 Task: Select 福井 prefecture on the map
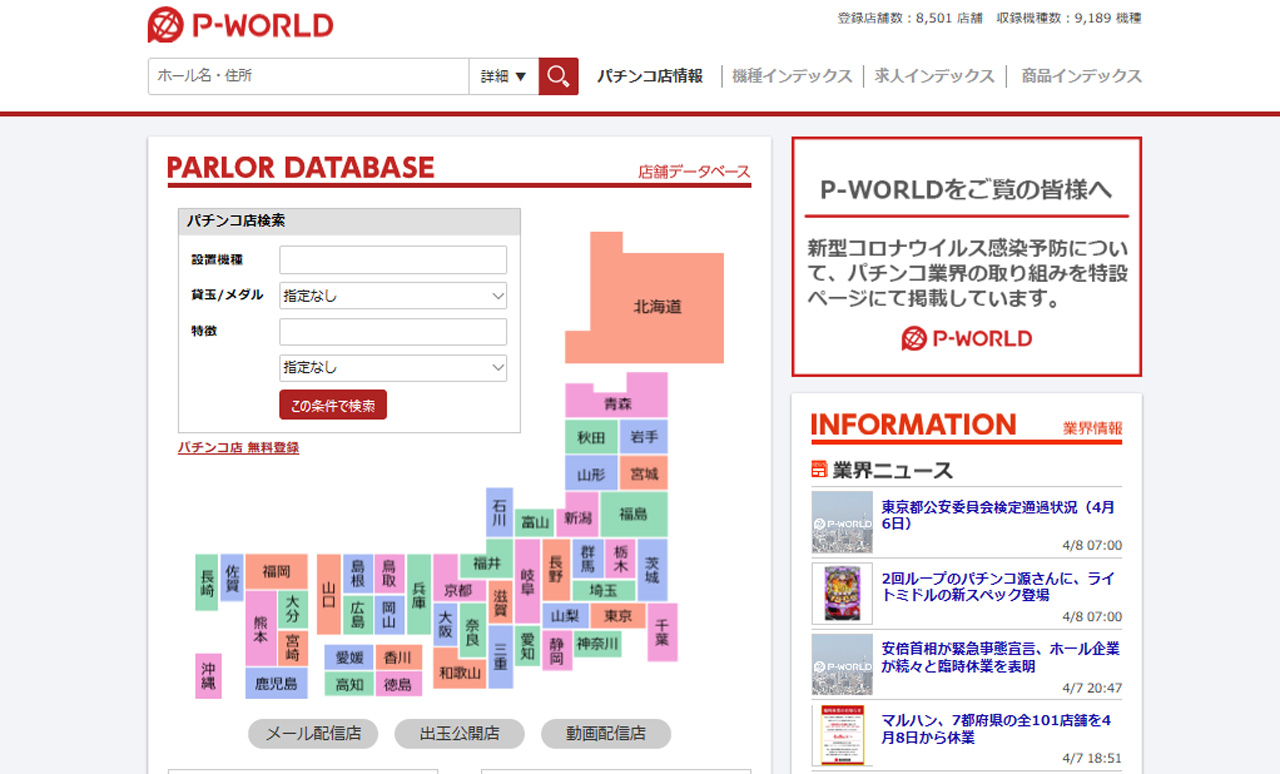click(487, 562)
